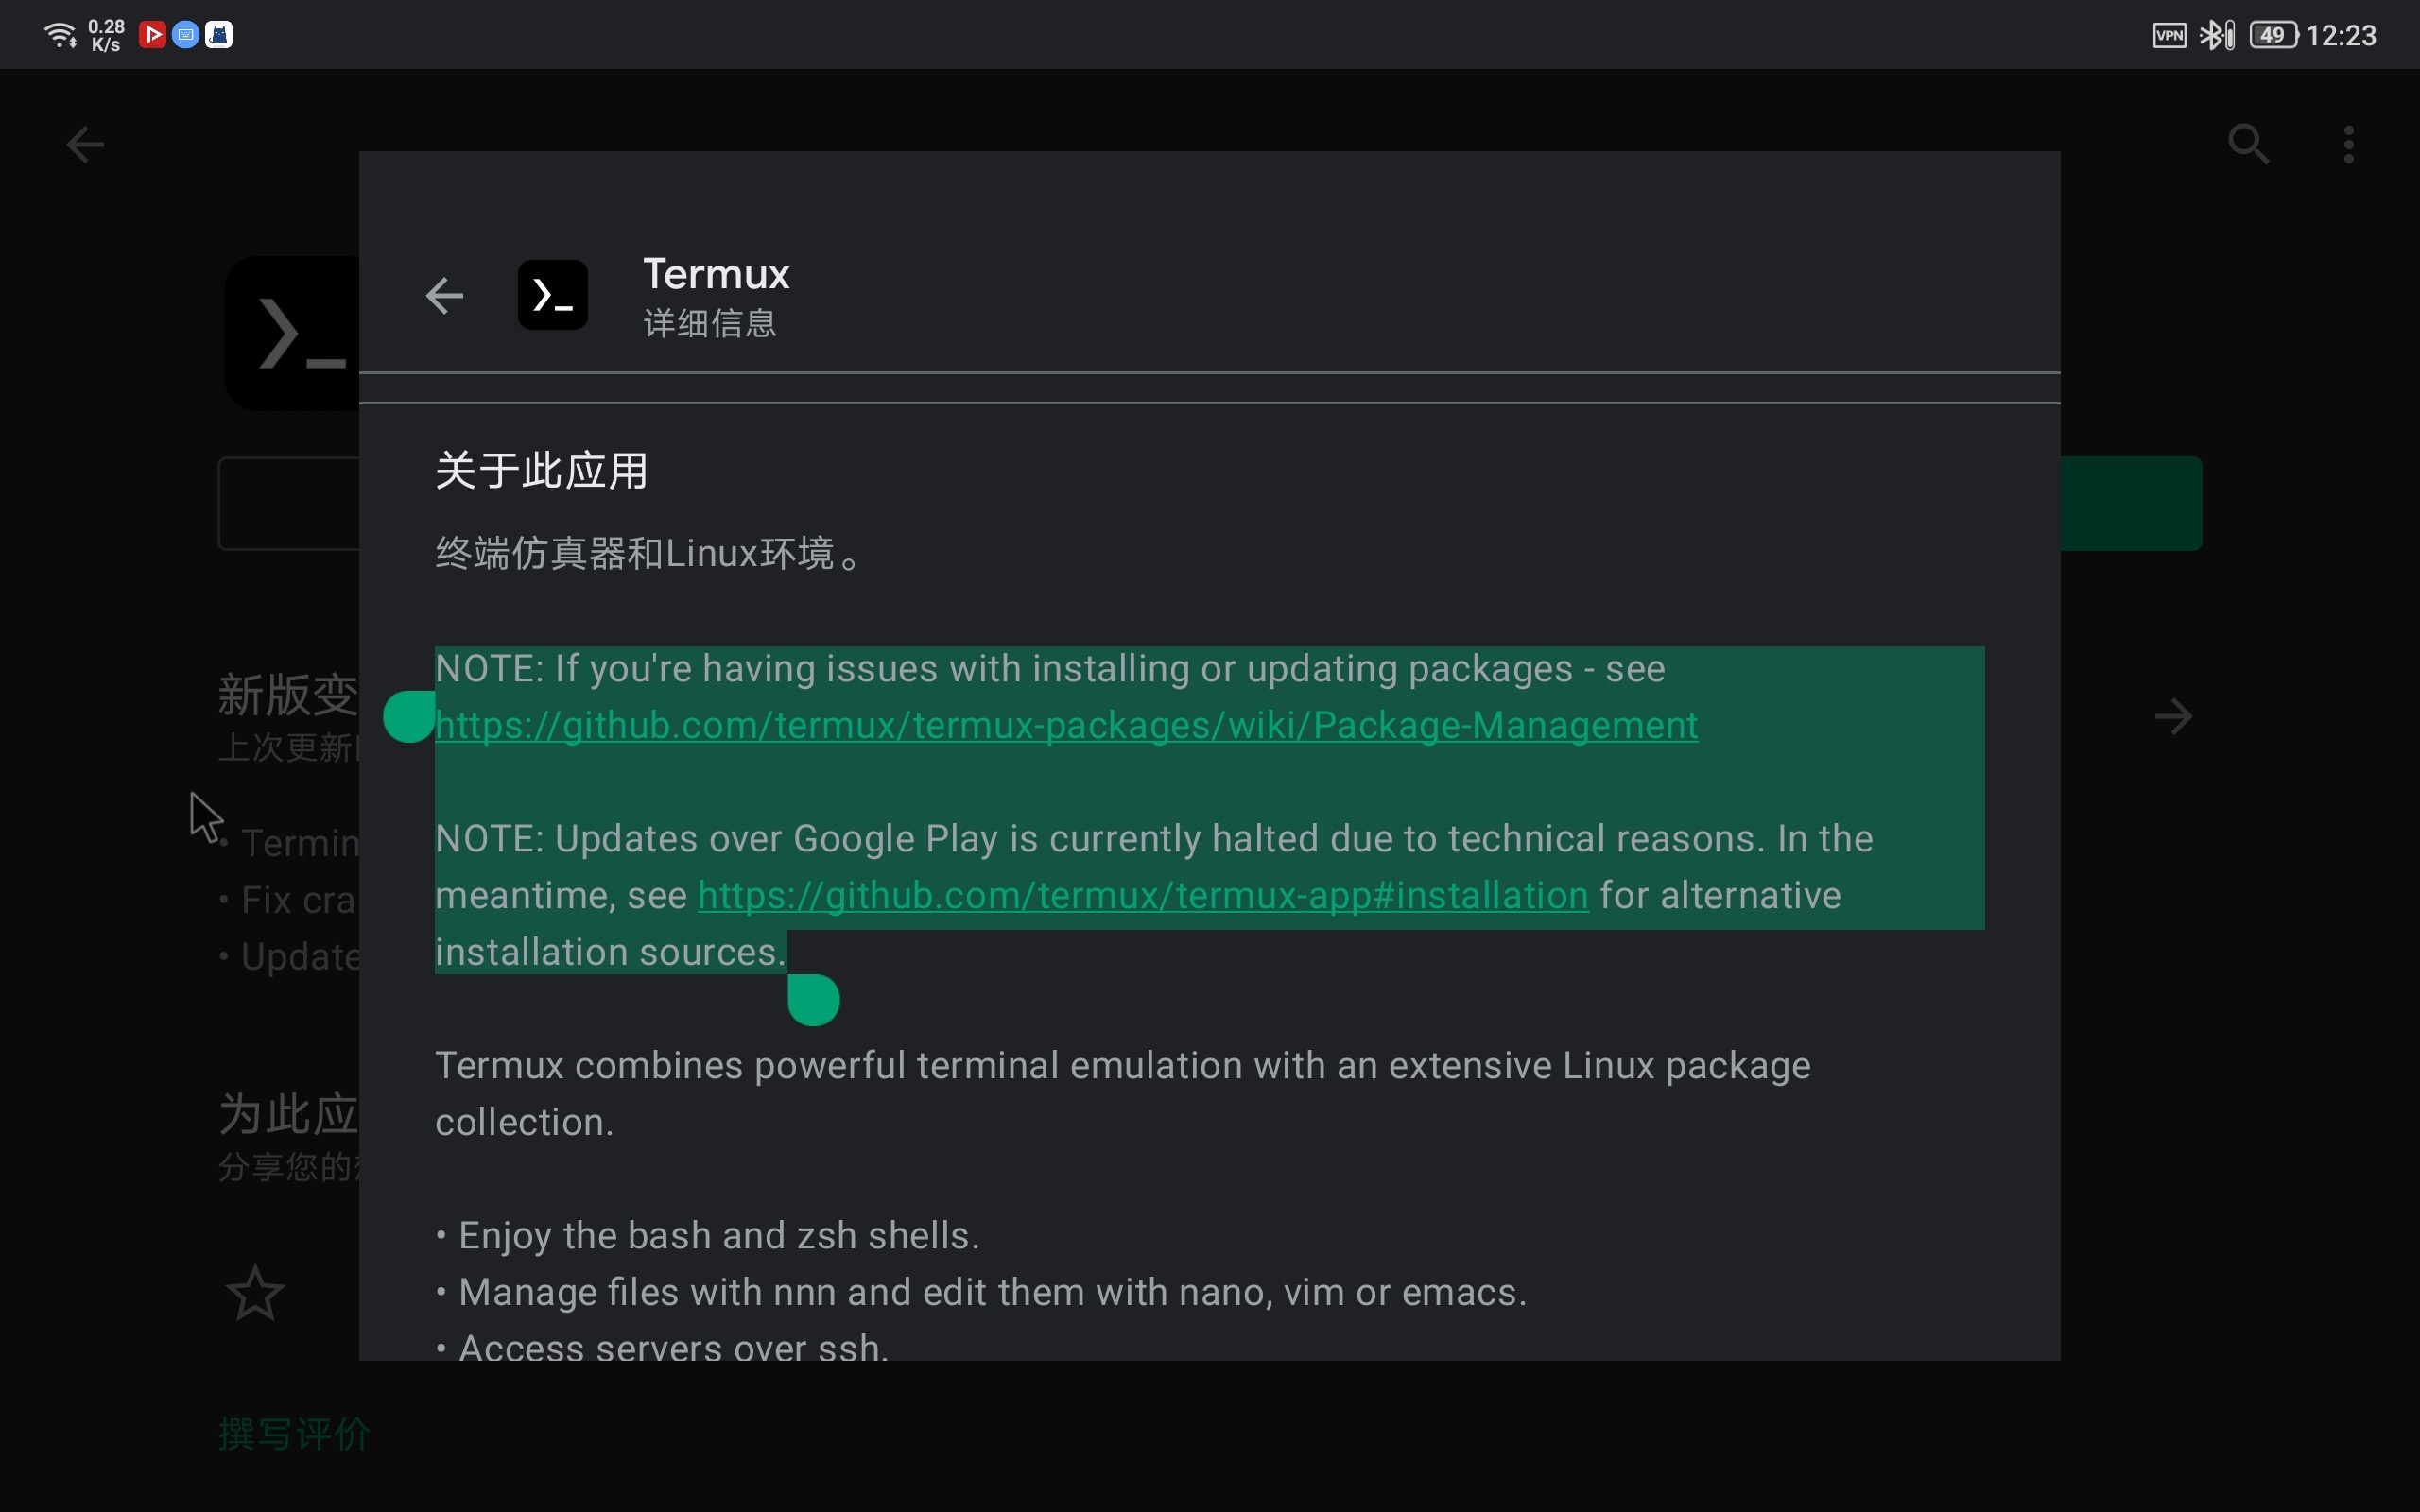This screenshot has width=2420, height=1512.
Task: Open the Package-Management wiki link
Action: click(1066, 725)
